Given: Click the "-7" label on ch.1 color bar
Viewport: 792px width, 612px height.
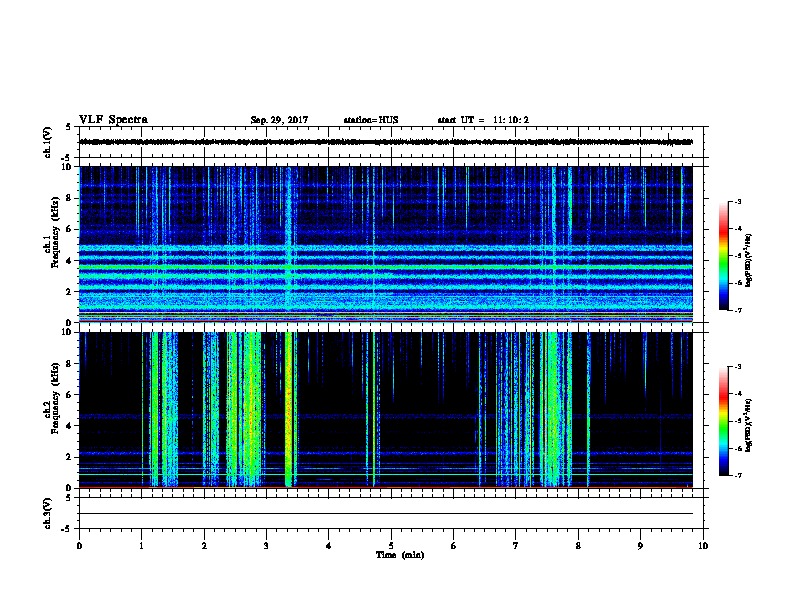Looking at the screenshot, I should [x=737, y=310].
